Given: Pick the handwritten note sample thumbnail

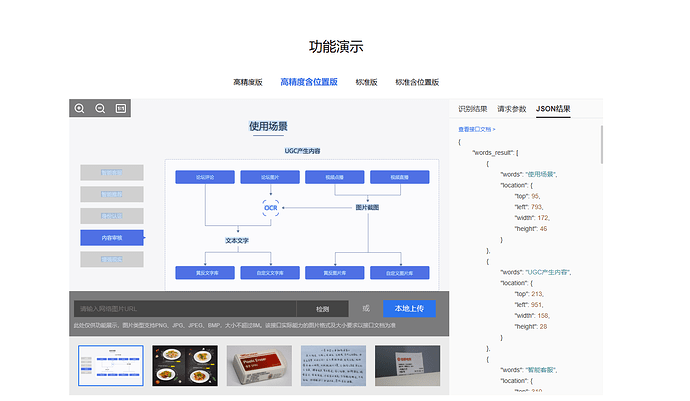Looking at the screenshot, I should [334, 366].
